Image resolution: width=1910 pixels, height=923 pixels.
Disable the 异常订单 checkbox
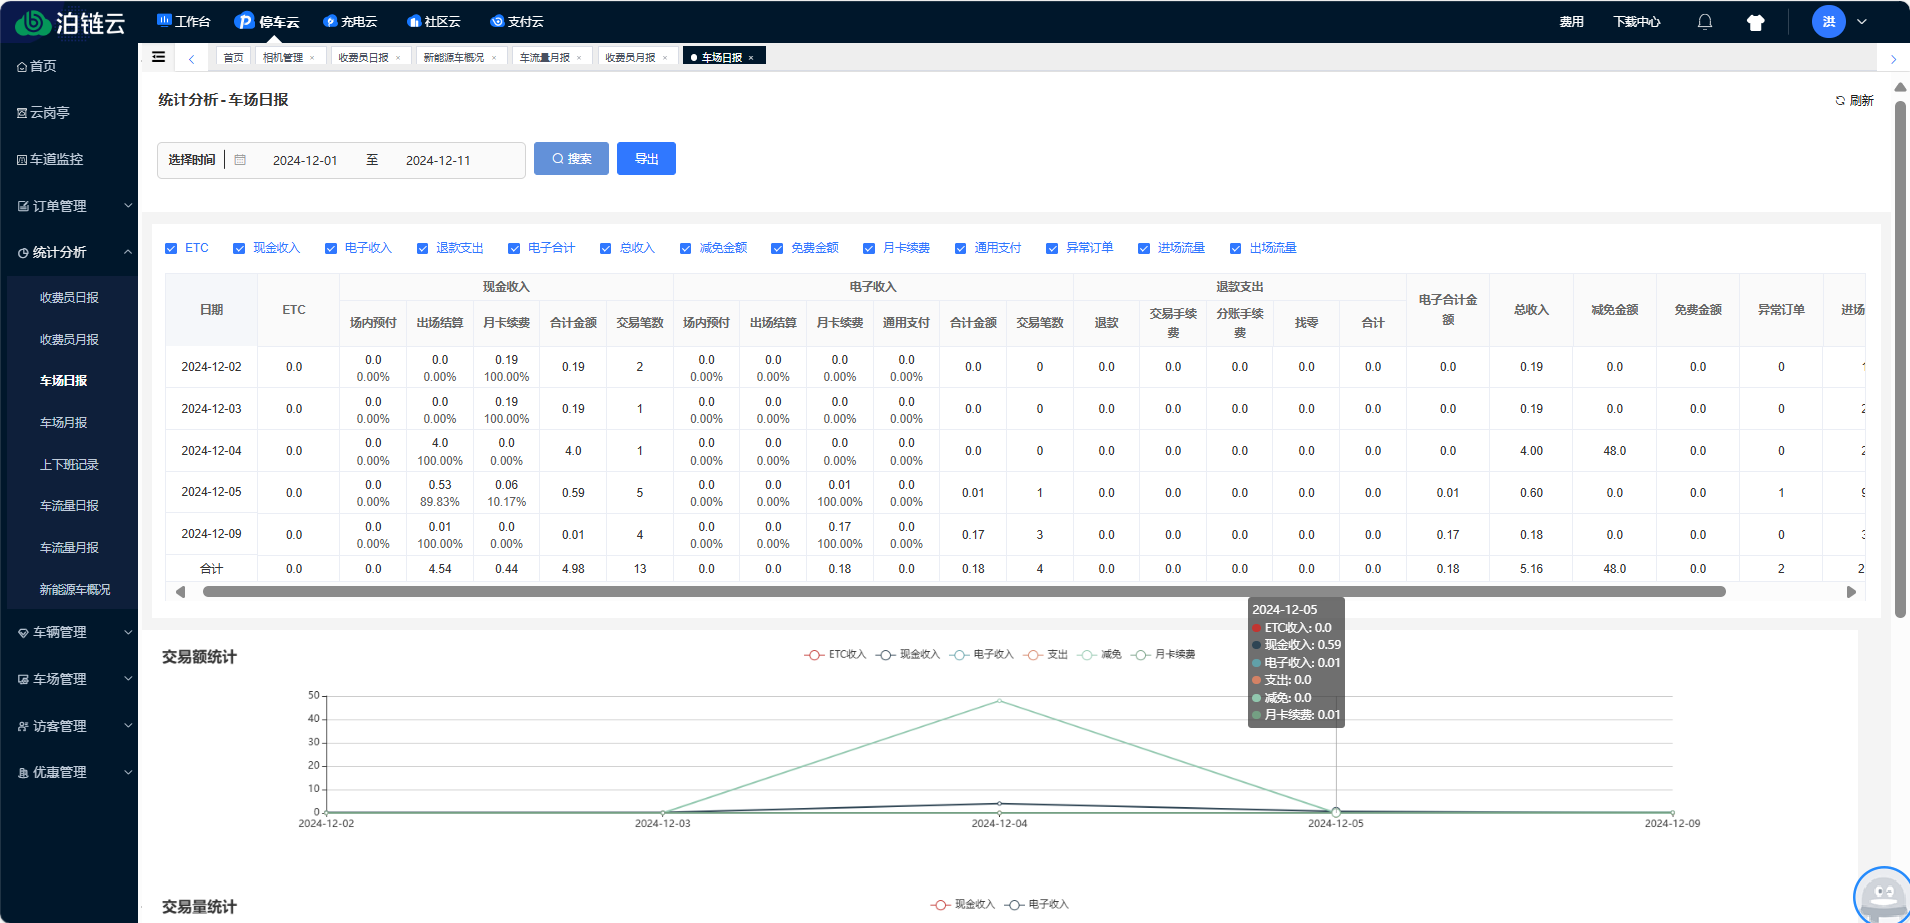coord(1052,248)
